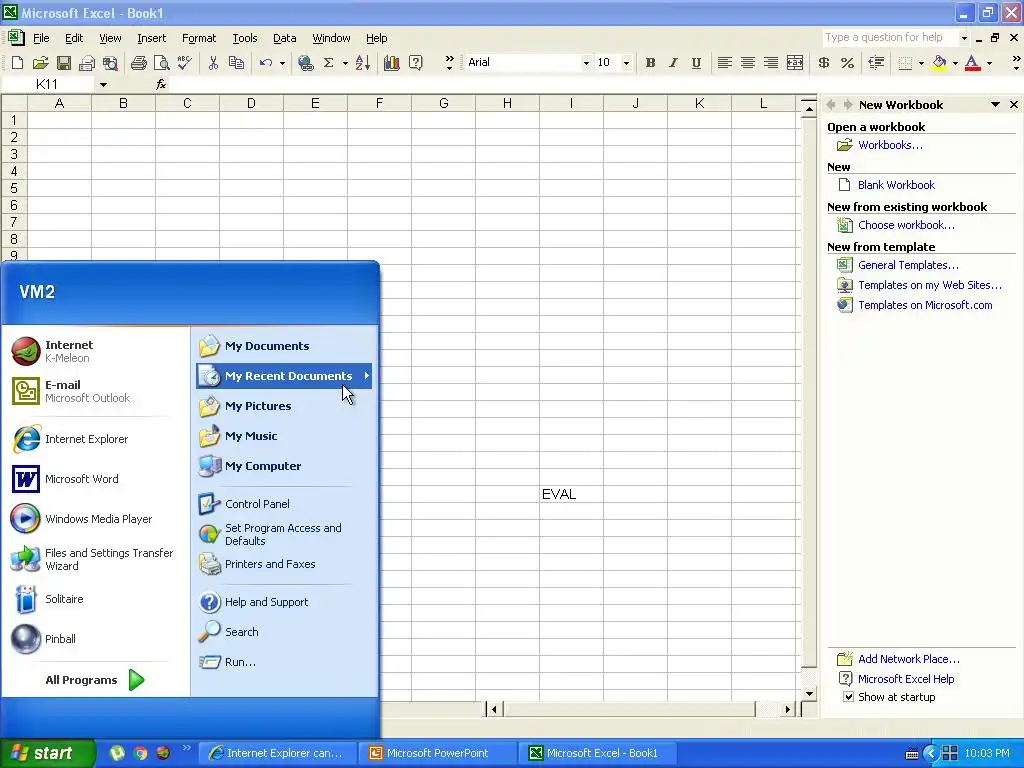Toggle Italic formatting
The width and height of the screenshot is (1024, 768).
pos(673,63)
